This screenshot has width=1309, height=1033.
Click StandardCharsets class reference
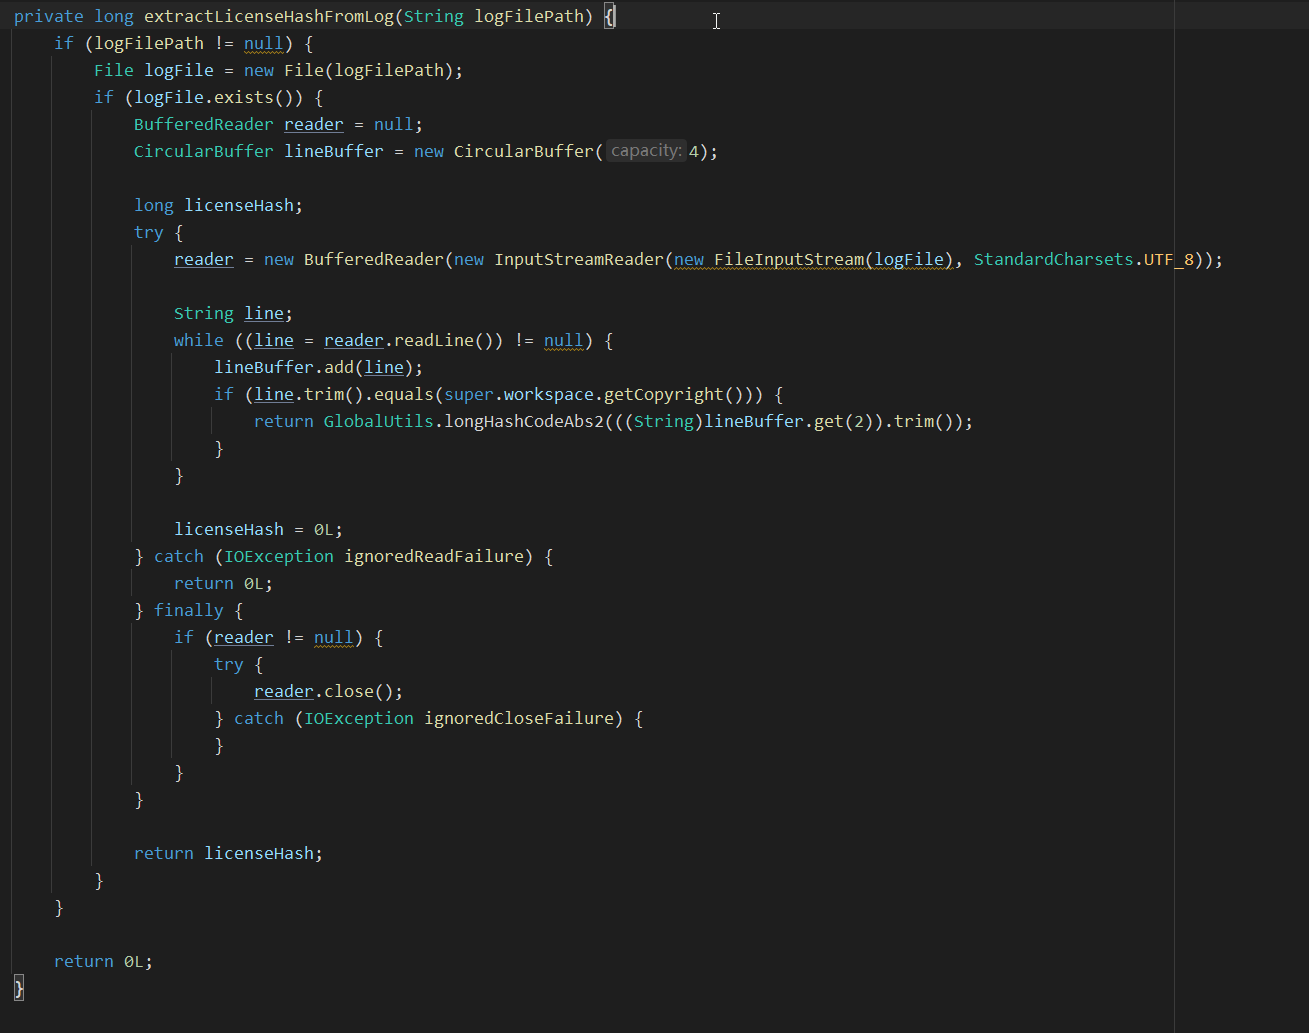click(1053, 259)
